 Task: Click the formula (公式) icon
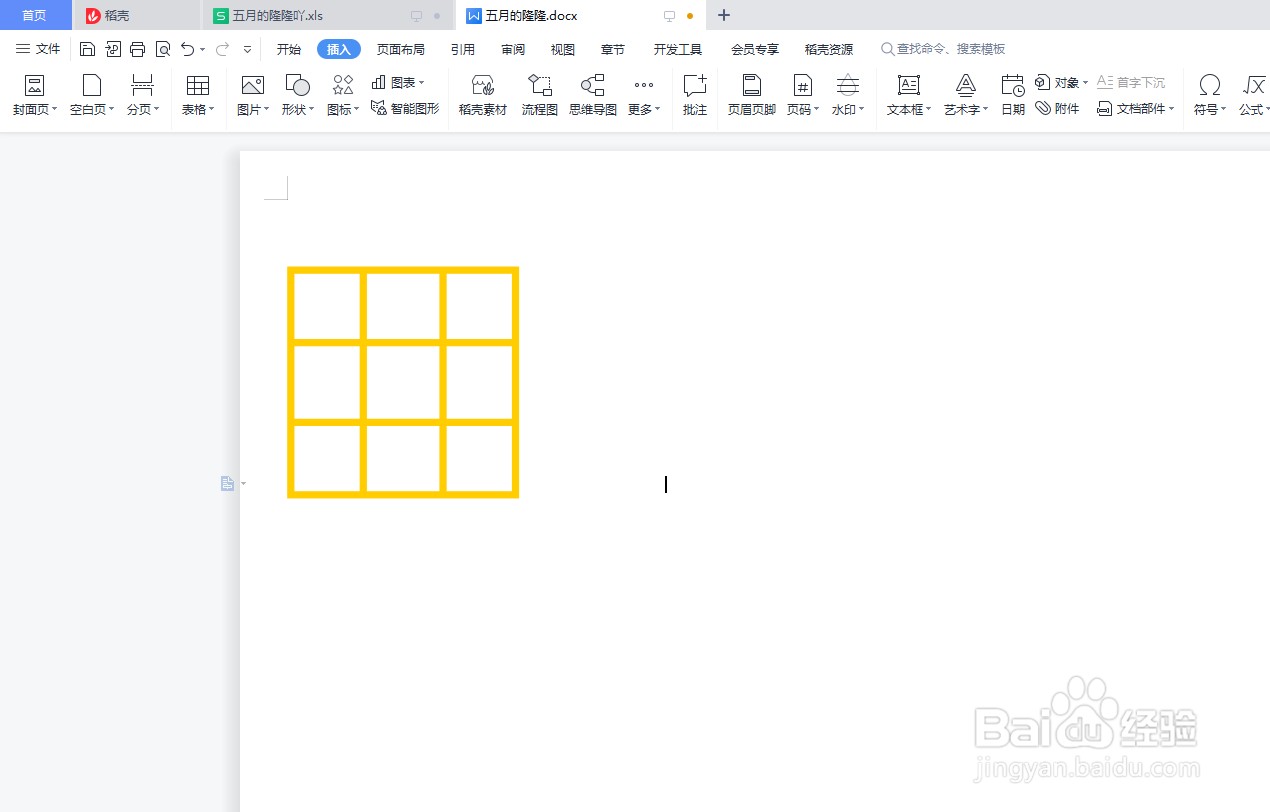(x=1254, y=85)
